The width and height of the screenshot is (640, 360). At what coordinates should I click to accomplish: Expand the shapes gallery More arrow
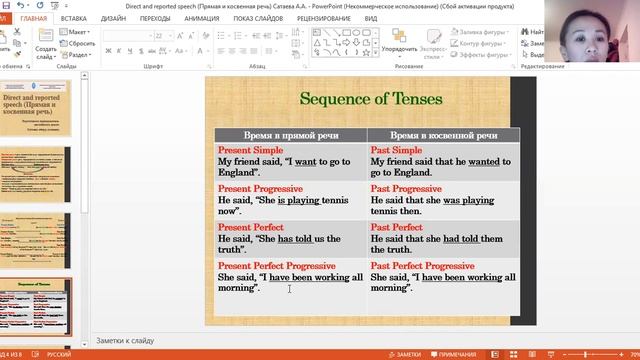[376, 53]
